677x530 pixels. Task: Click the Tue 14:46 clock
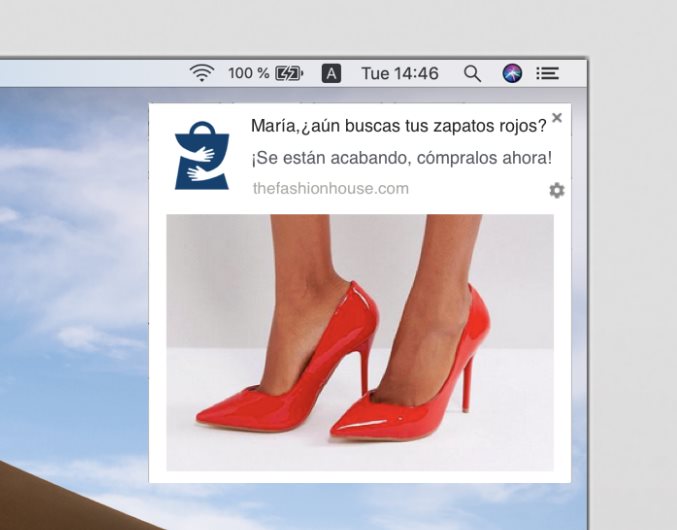click(x=400, y=73)
